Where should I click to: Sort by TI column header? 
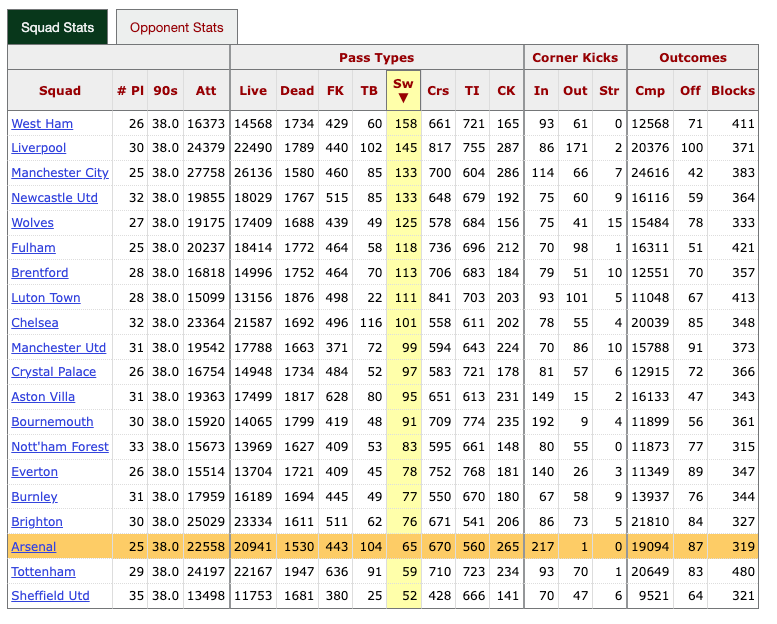point(472,91)
